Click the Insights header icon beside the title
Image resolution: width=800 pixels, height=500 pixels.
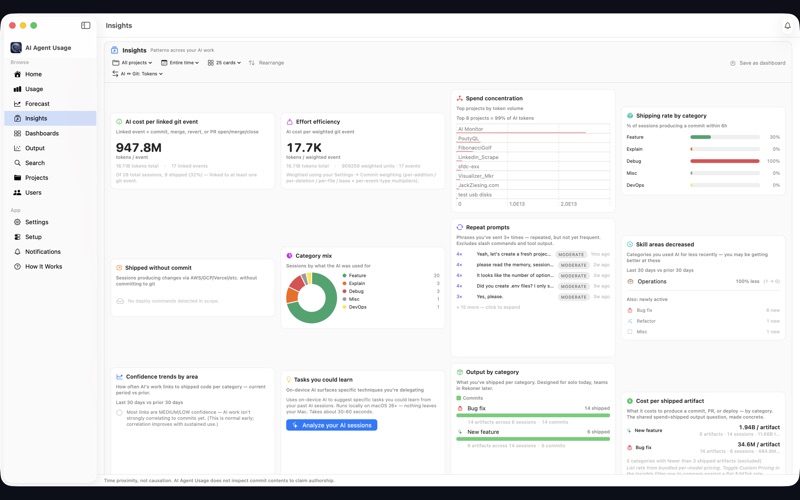pyautogui.click(x=114, y=50)
